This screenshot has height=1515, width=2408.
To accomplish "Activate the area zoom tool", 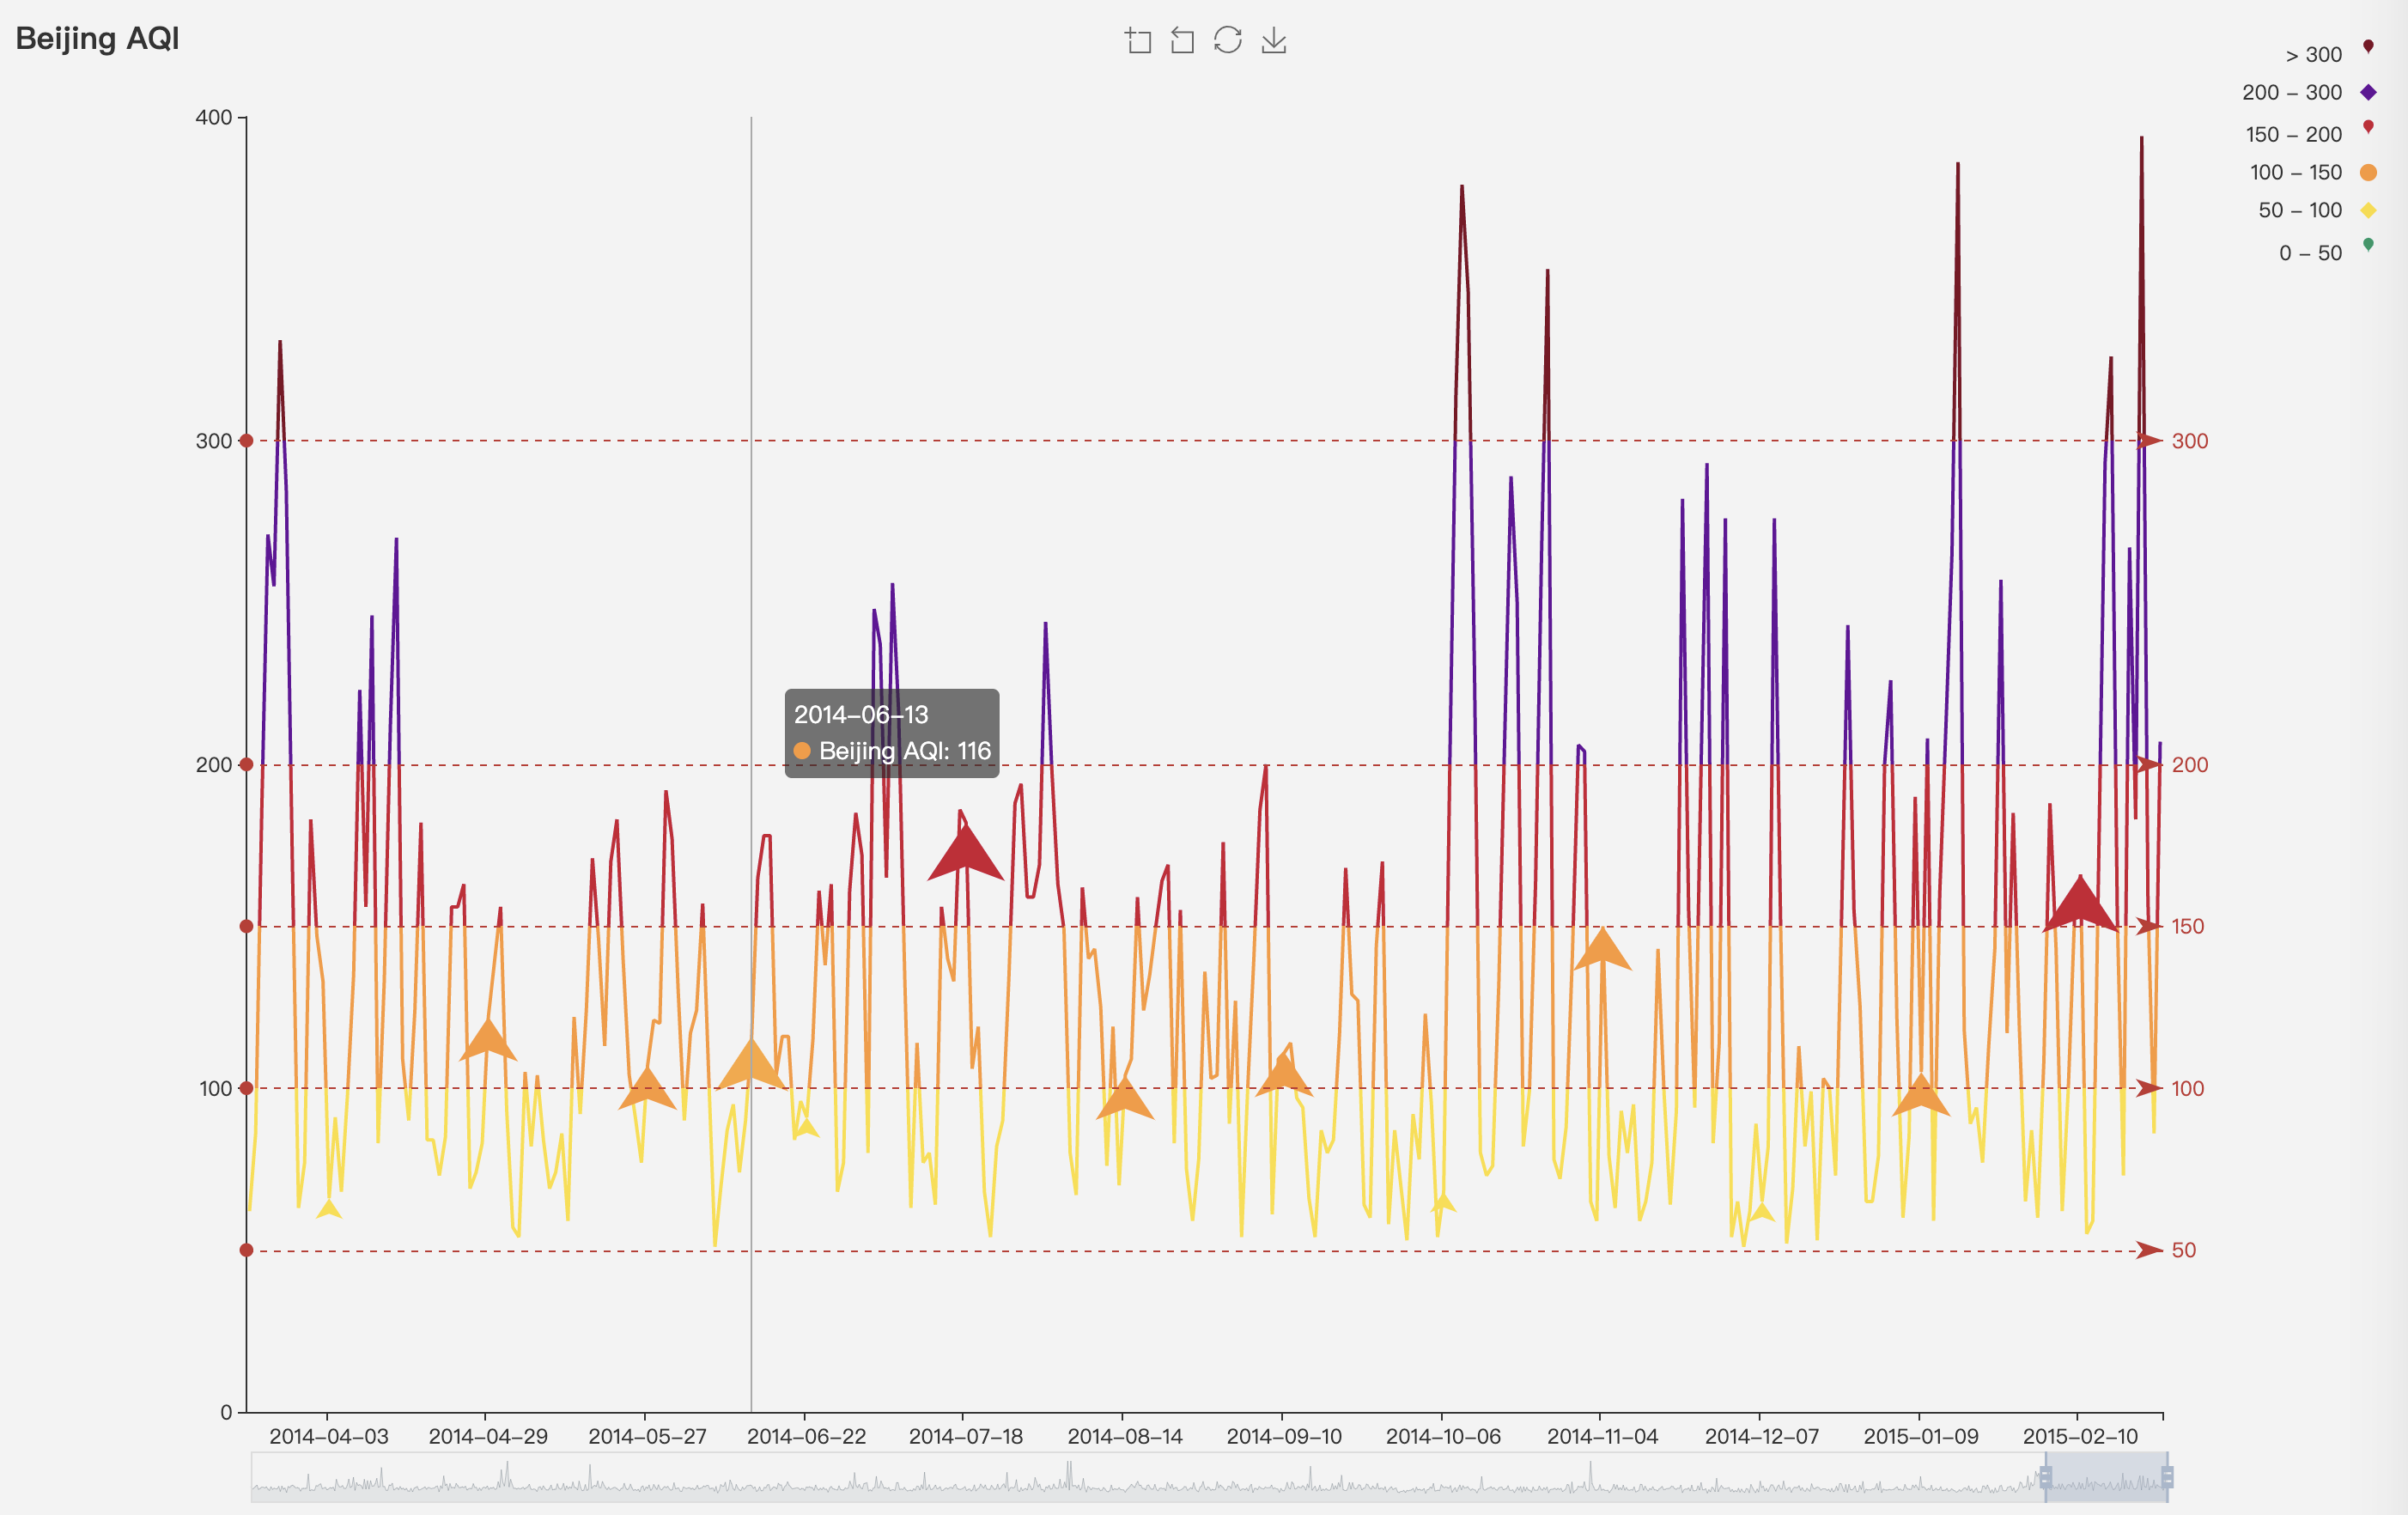I will click(x=1138, y=41).
